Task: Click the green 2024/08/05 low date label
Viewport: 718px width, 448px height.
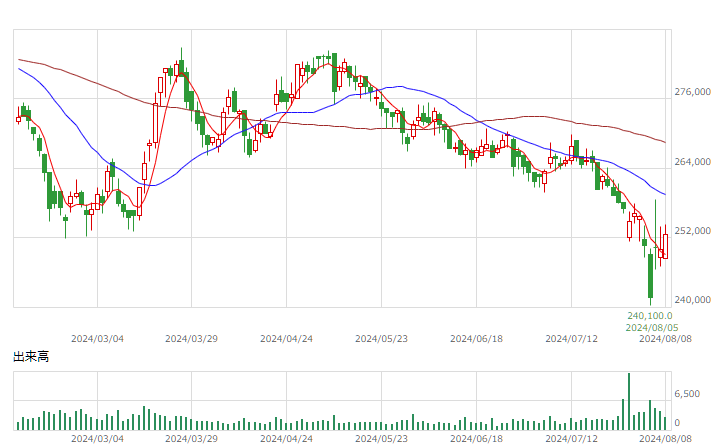Action: 652,328
